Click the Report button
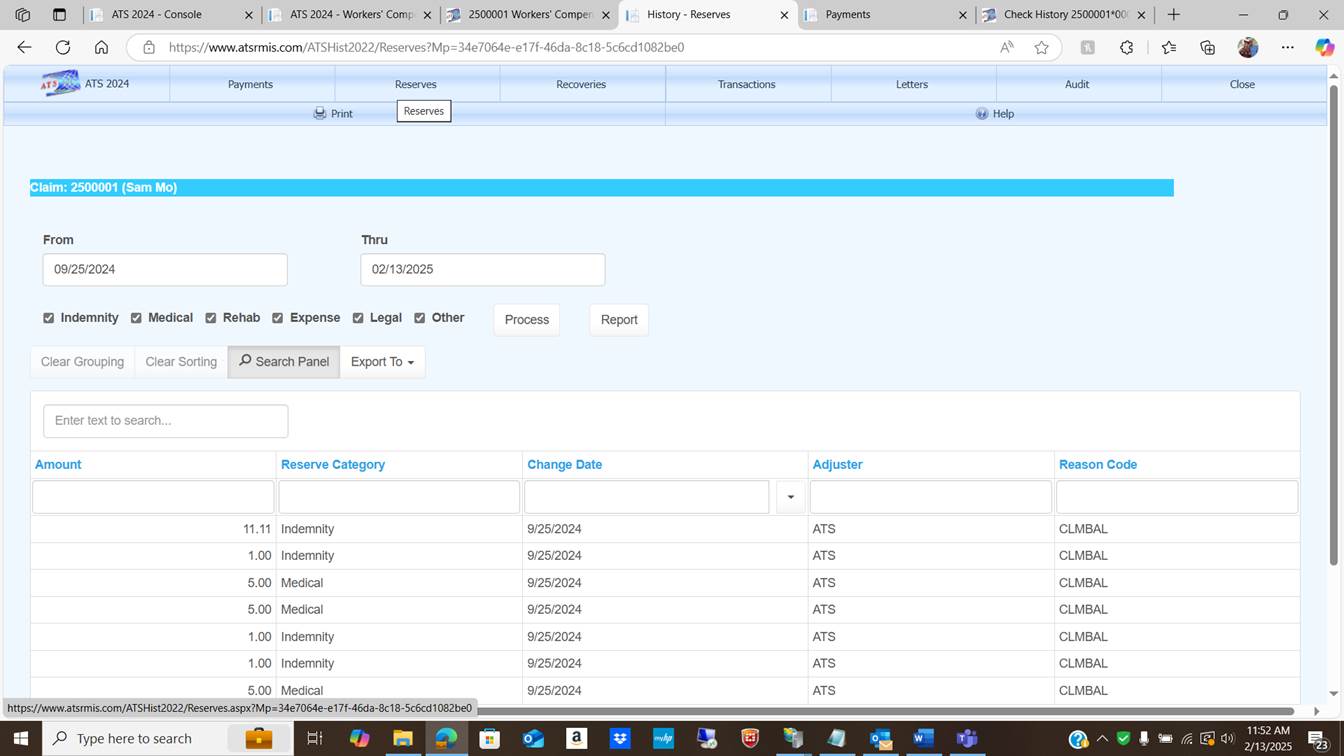Screen dimensions: 1344x756 [x=618, y=320]
